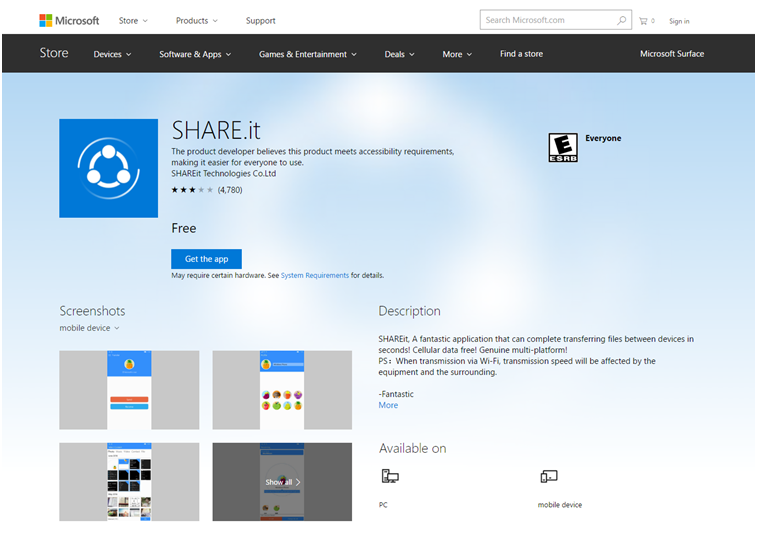Click the ESRB Everyone rating badge
This screenshot has height=538, width=757.
tap(562, 147)
